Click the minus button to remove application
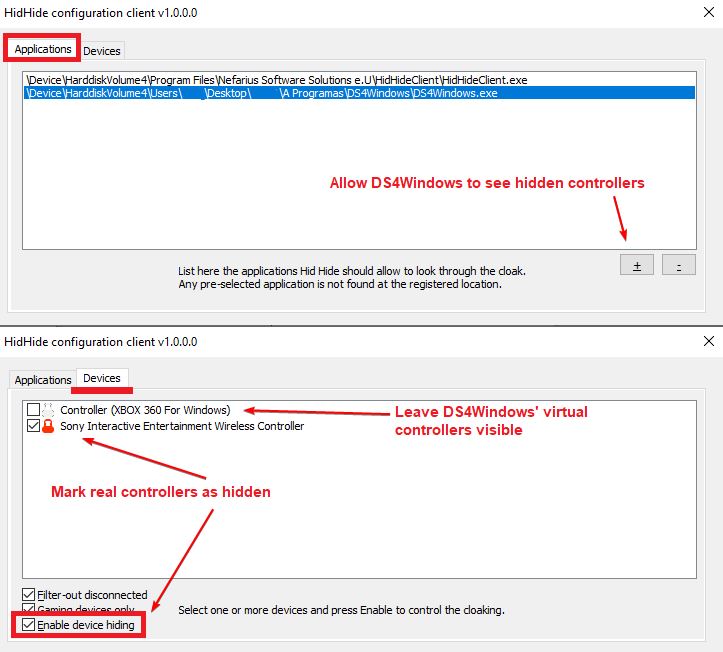723x652 pixels. pos(679,265)
